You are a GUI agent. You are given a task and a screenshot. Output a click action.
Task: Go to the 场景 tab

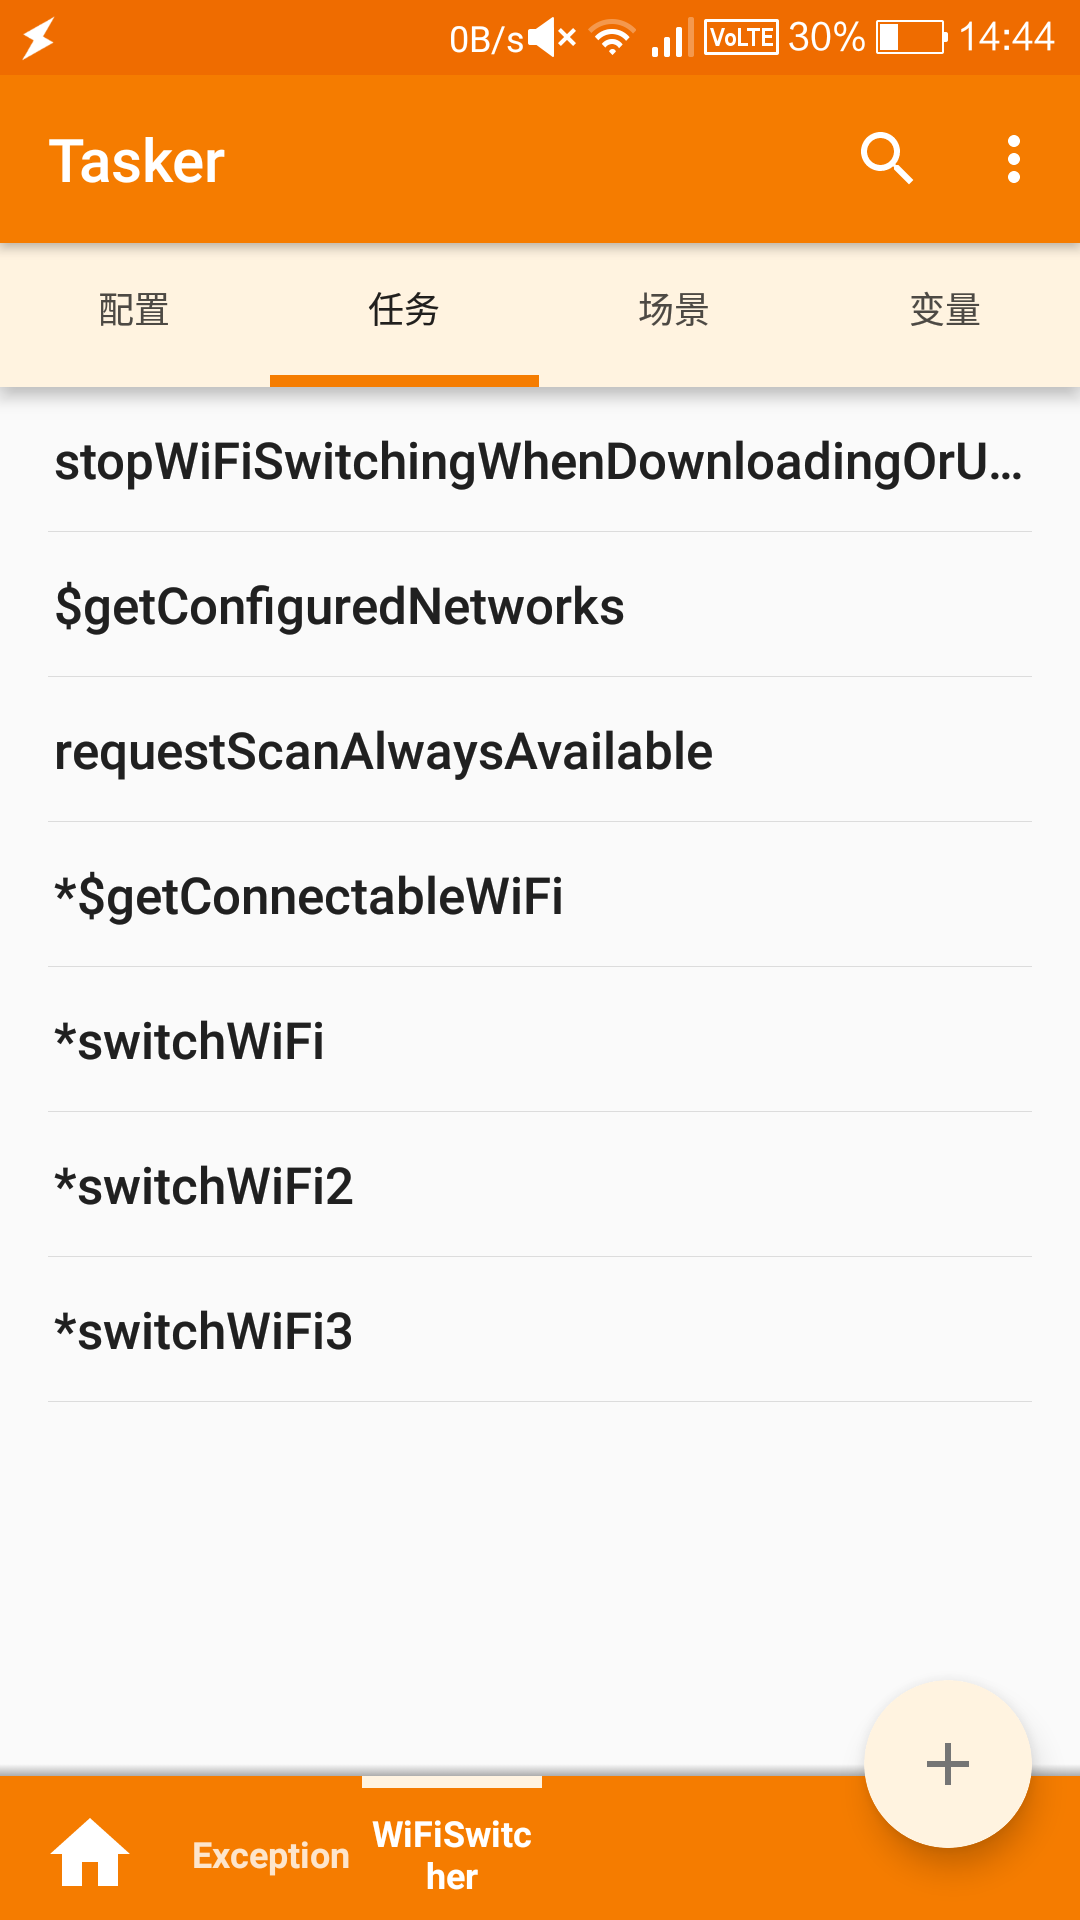(x=674, y=311)
